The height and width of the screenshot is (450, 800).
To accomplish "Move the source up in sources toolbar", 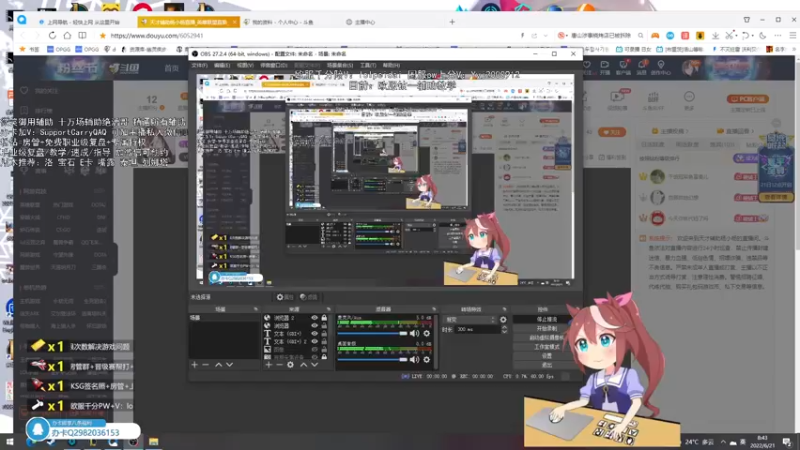I will pyautogui.click(x=304, y=365).
